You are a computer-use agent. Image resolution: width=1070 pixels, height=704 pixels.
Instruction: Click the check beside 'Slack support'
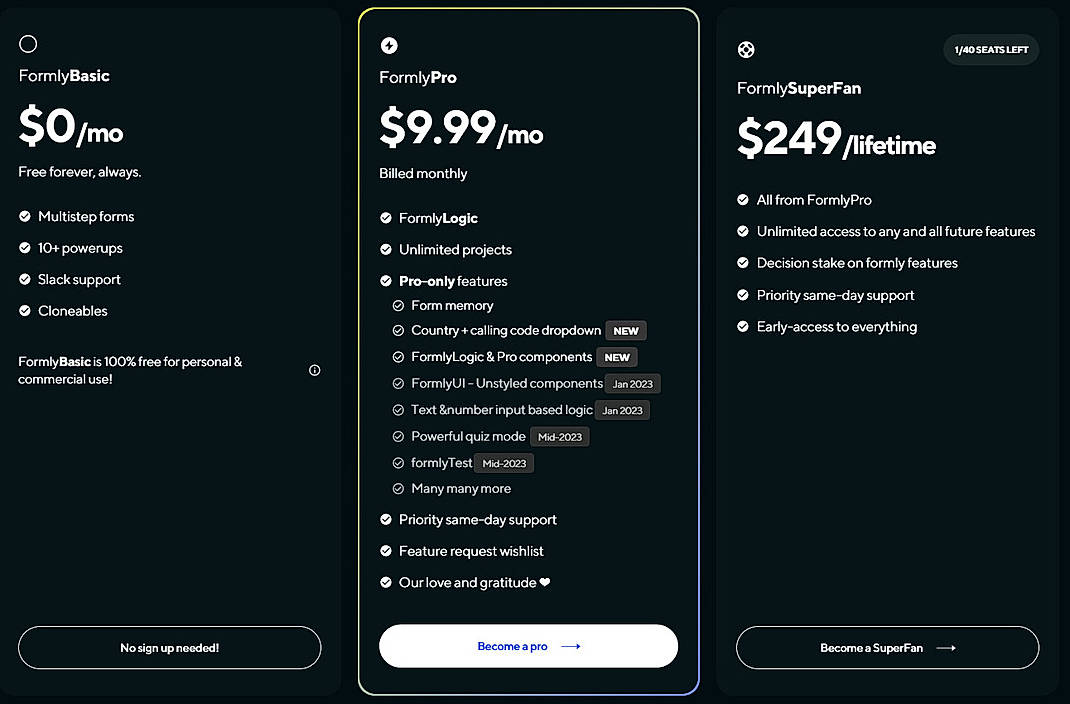24,279
